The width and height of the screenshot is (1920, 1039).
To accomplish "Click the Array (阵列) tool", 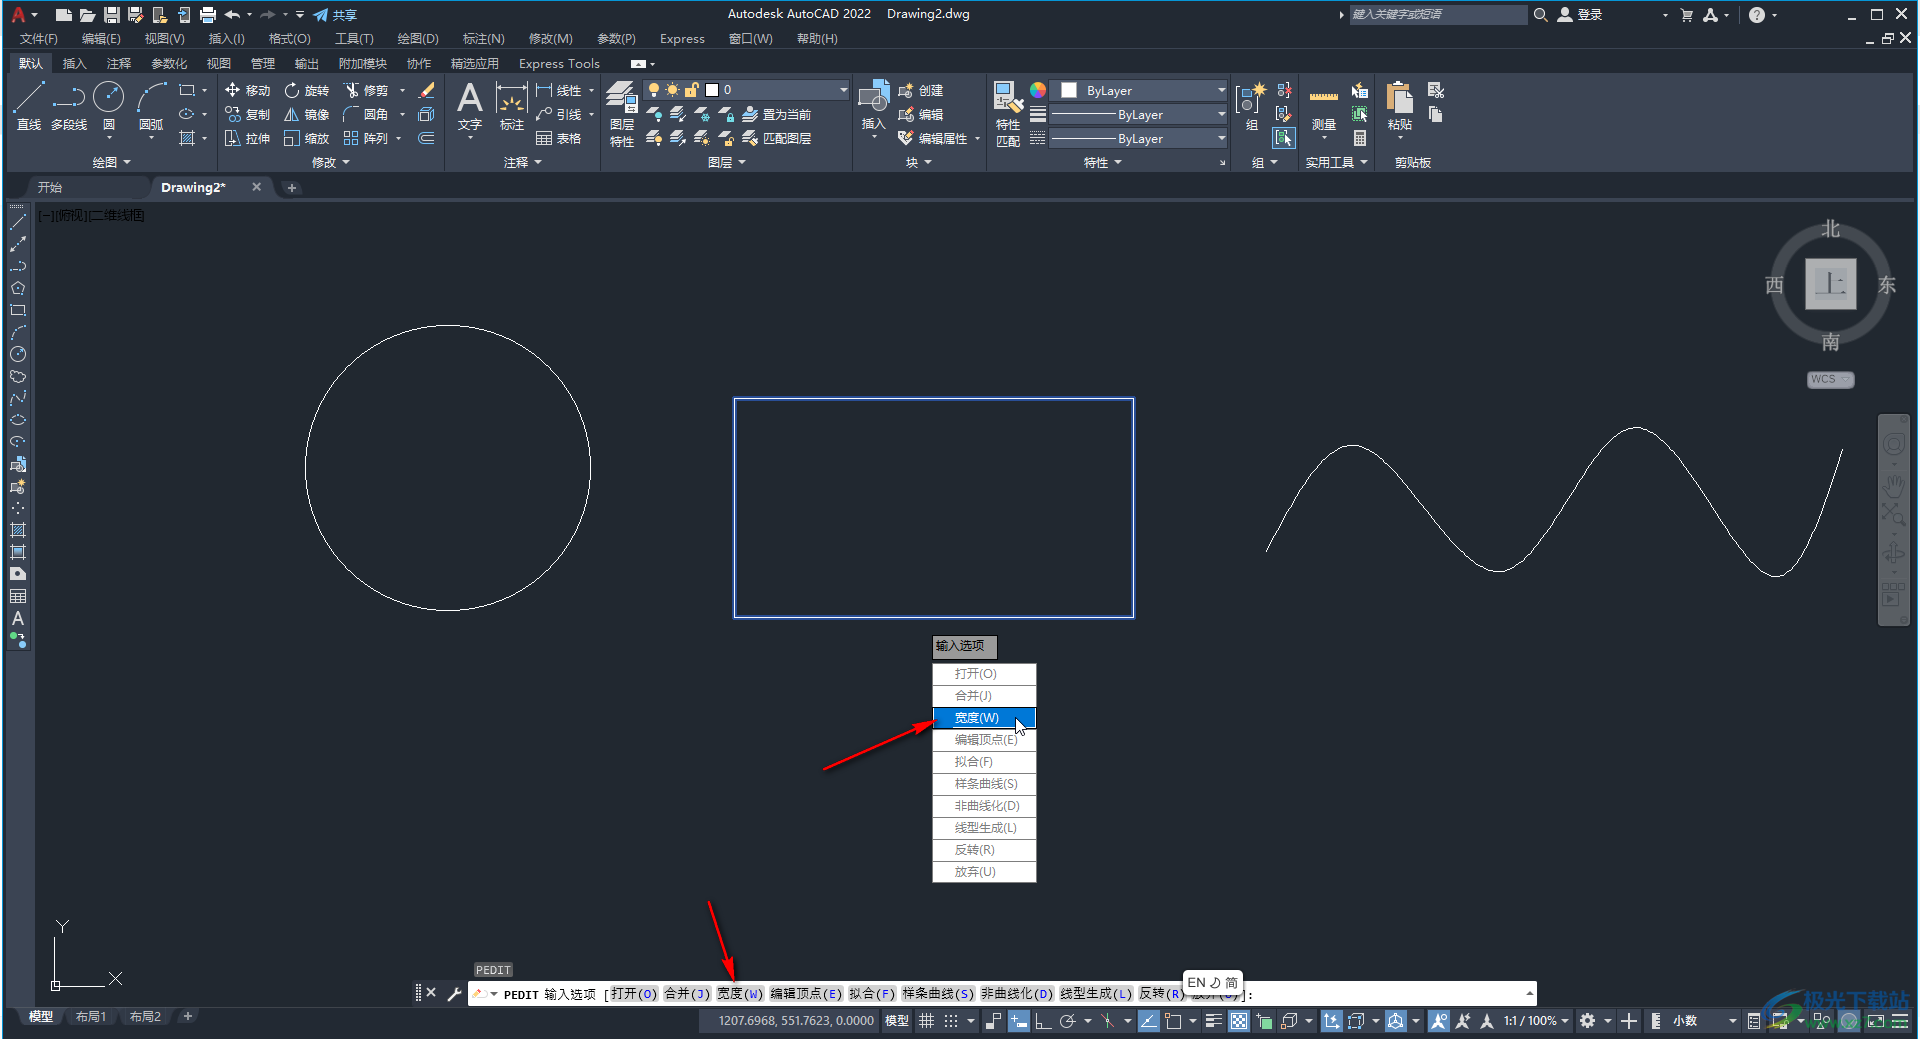I will tap(366, 138).
